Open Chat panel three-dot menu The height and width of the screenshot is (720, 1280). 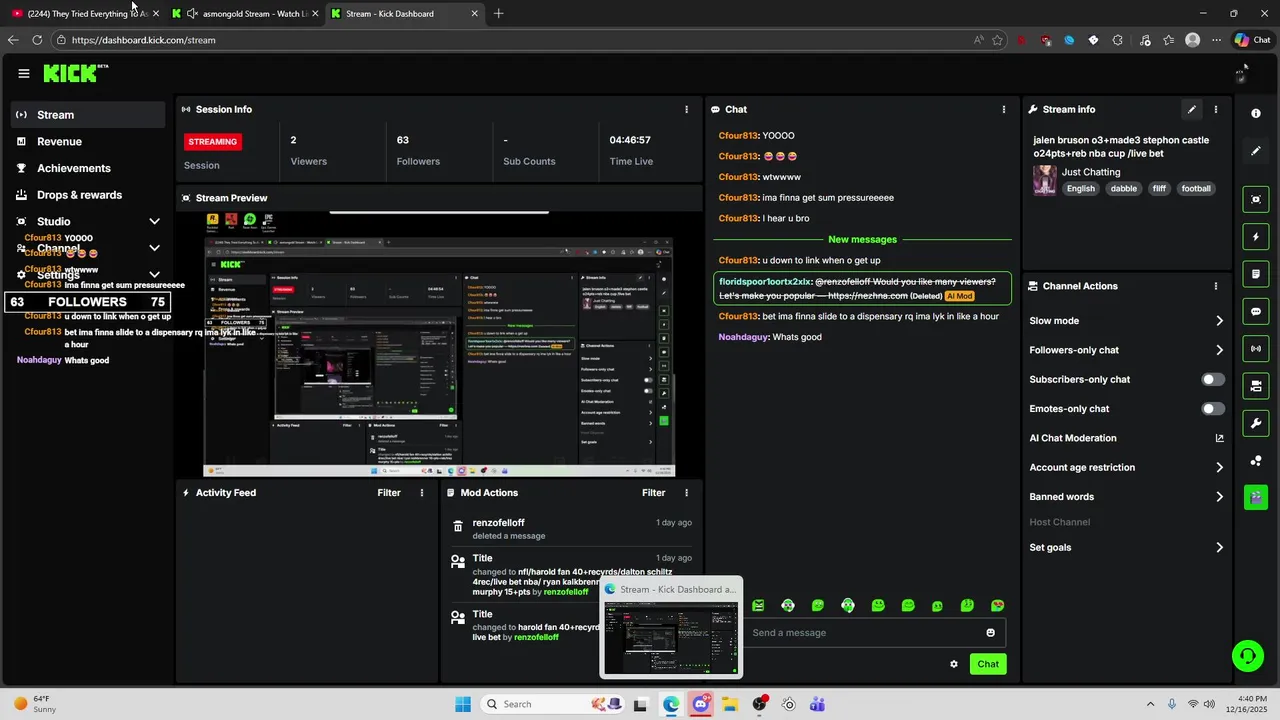1004,109
